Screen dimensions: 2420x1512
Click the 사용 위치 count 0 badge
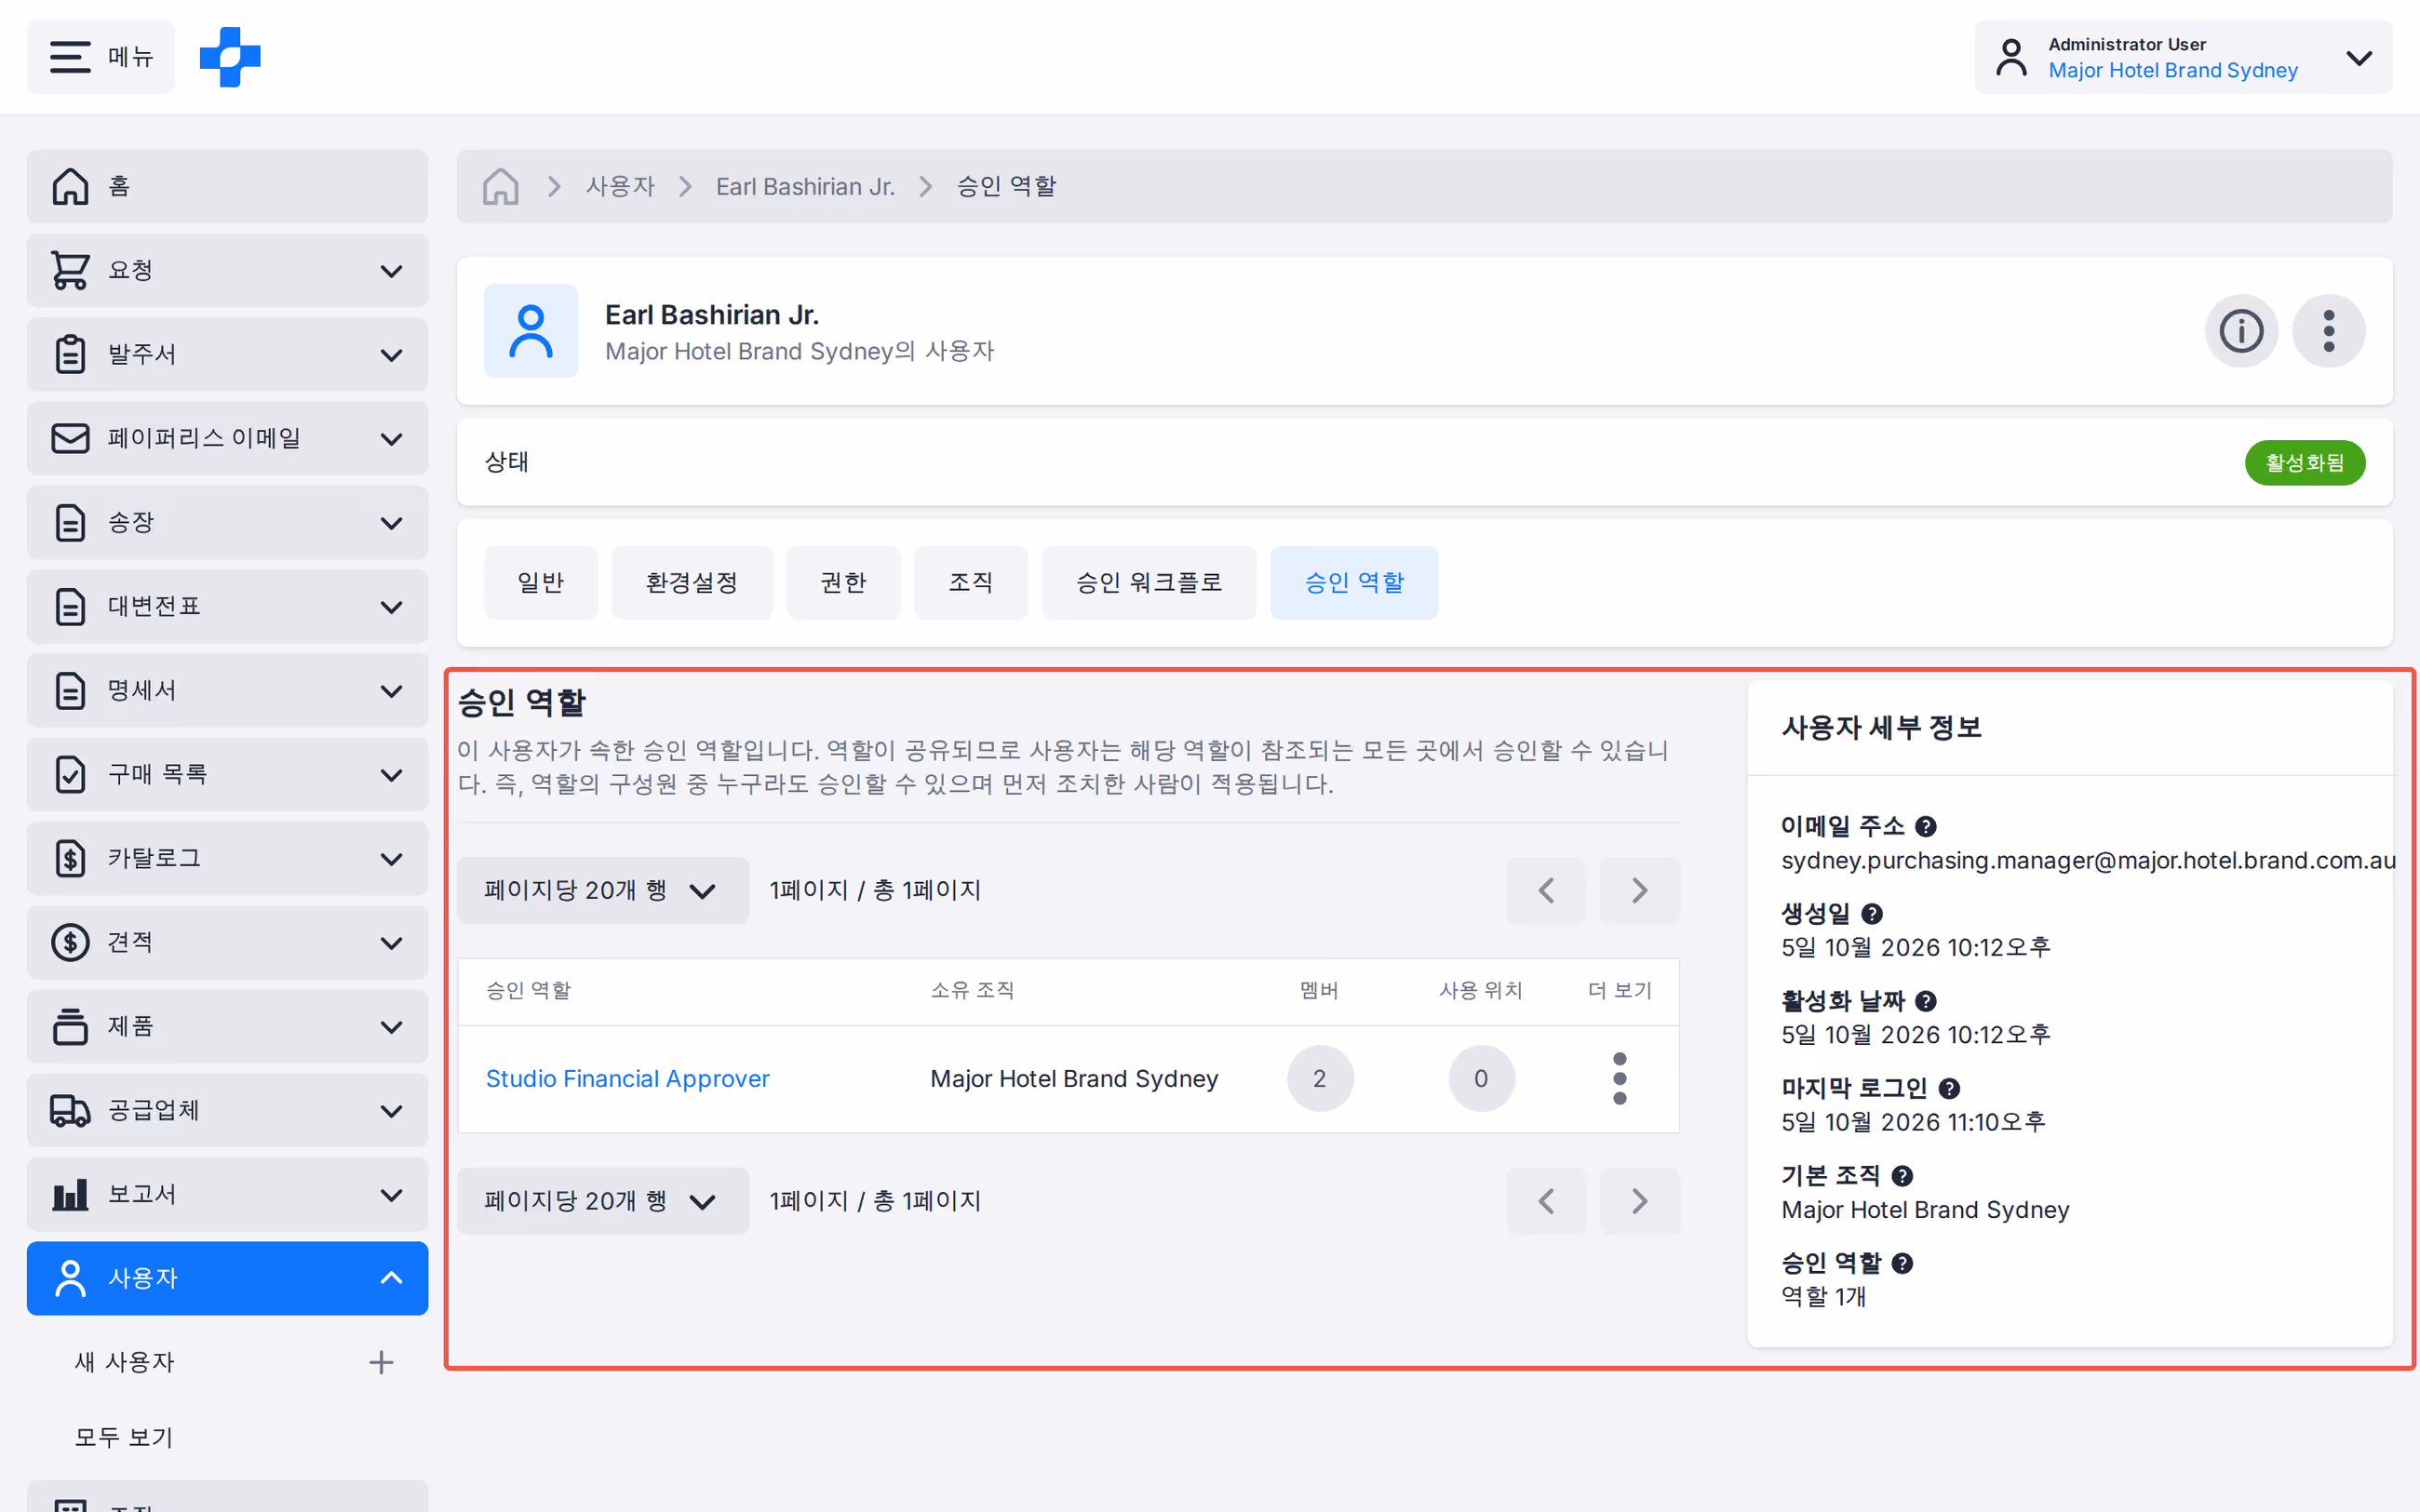click(1481, 1079)
